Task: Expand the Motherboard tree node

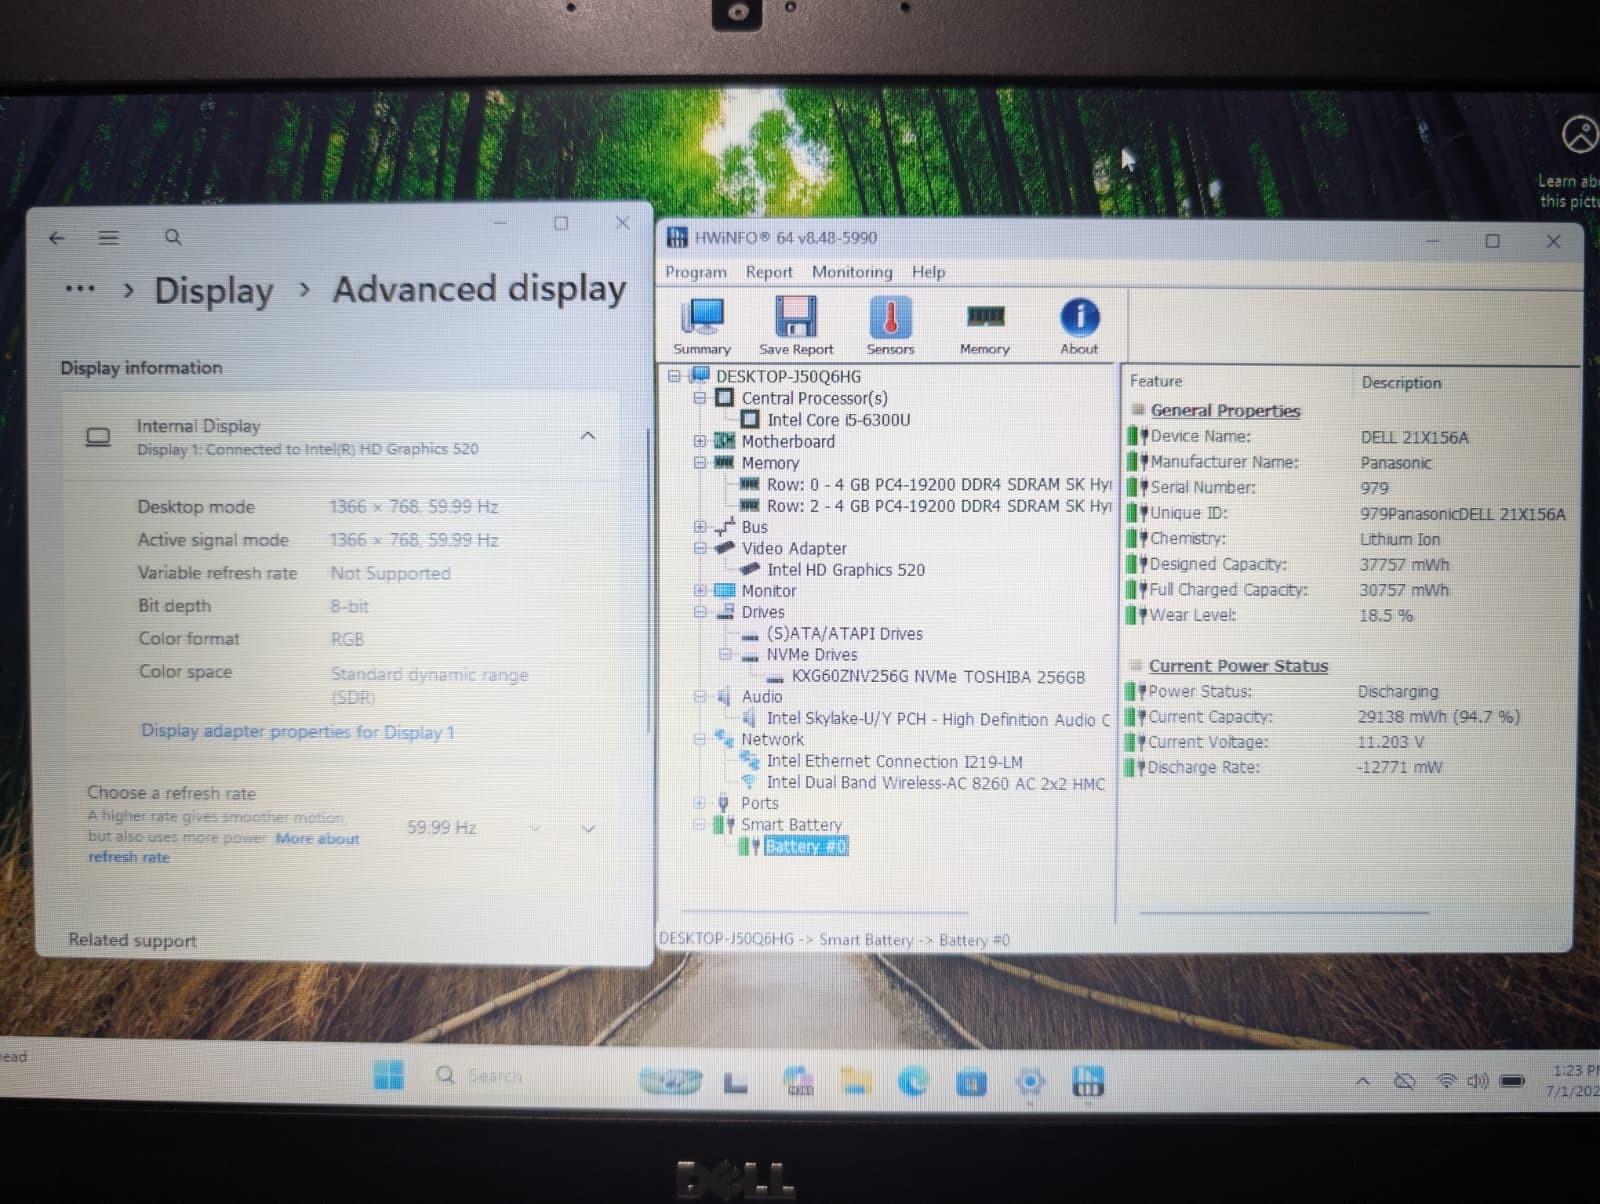Action: tap(700, 441)
